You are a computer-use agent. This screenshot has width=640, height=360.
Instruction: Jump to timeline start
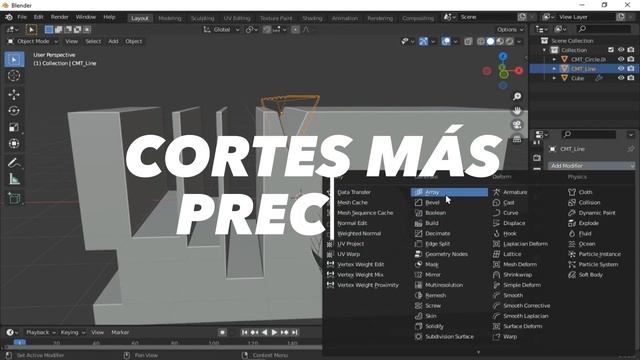click(x=244, y=333)
